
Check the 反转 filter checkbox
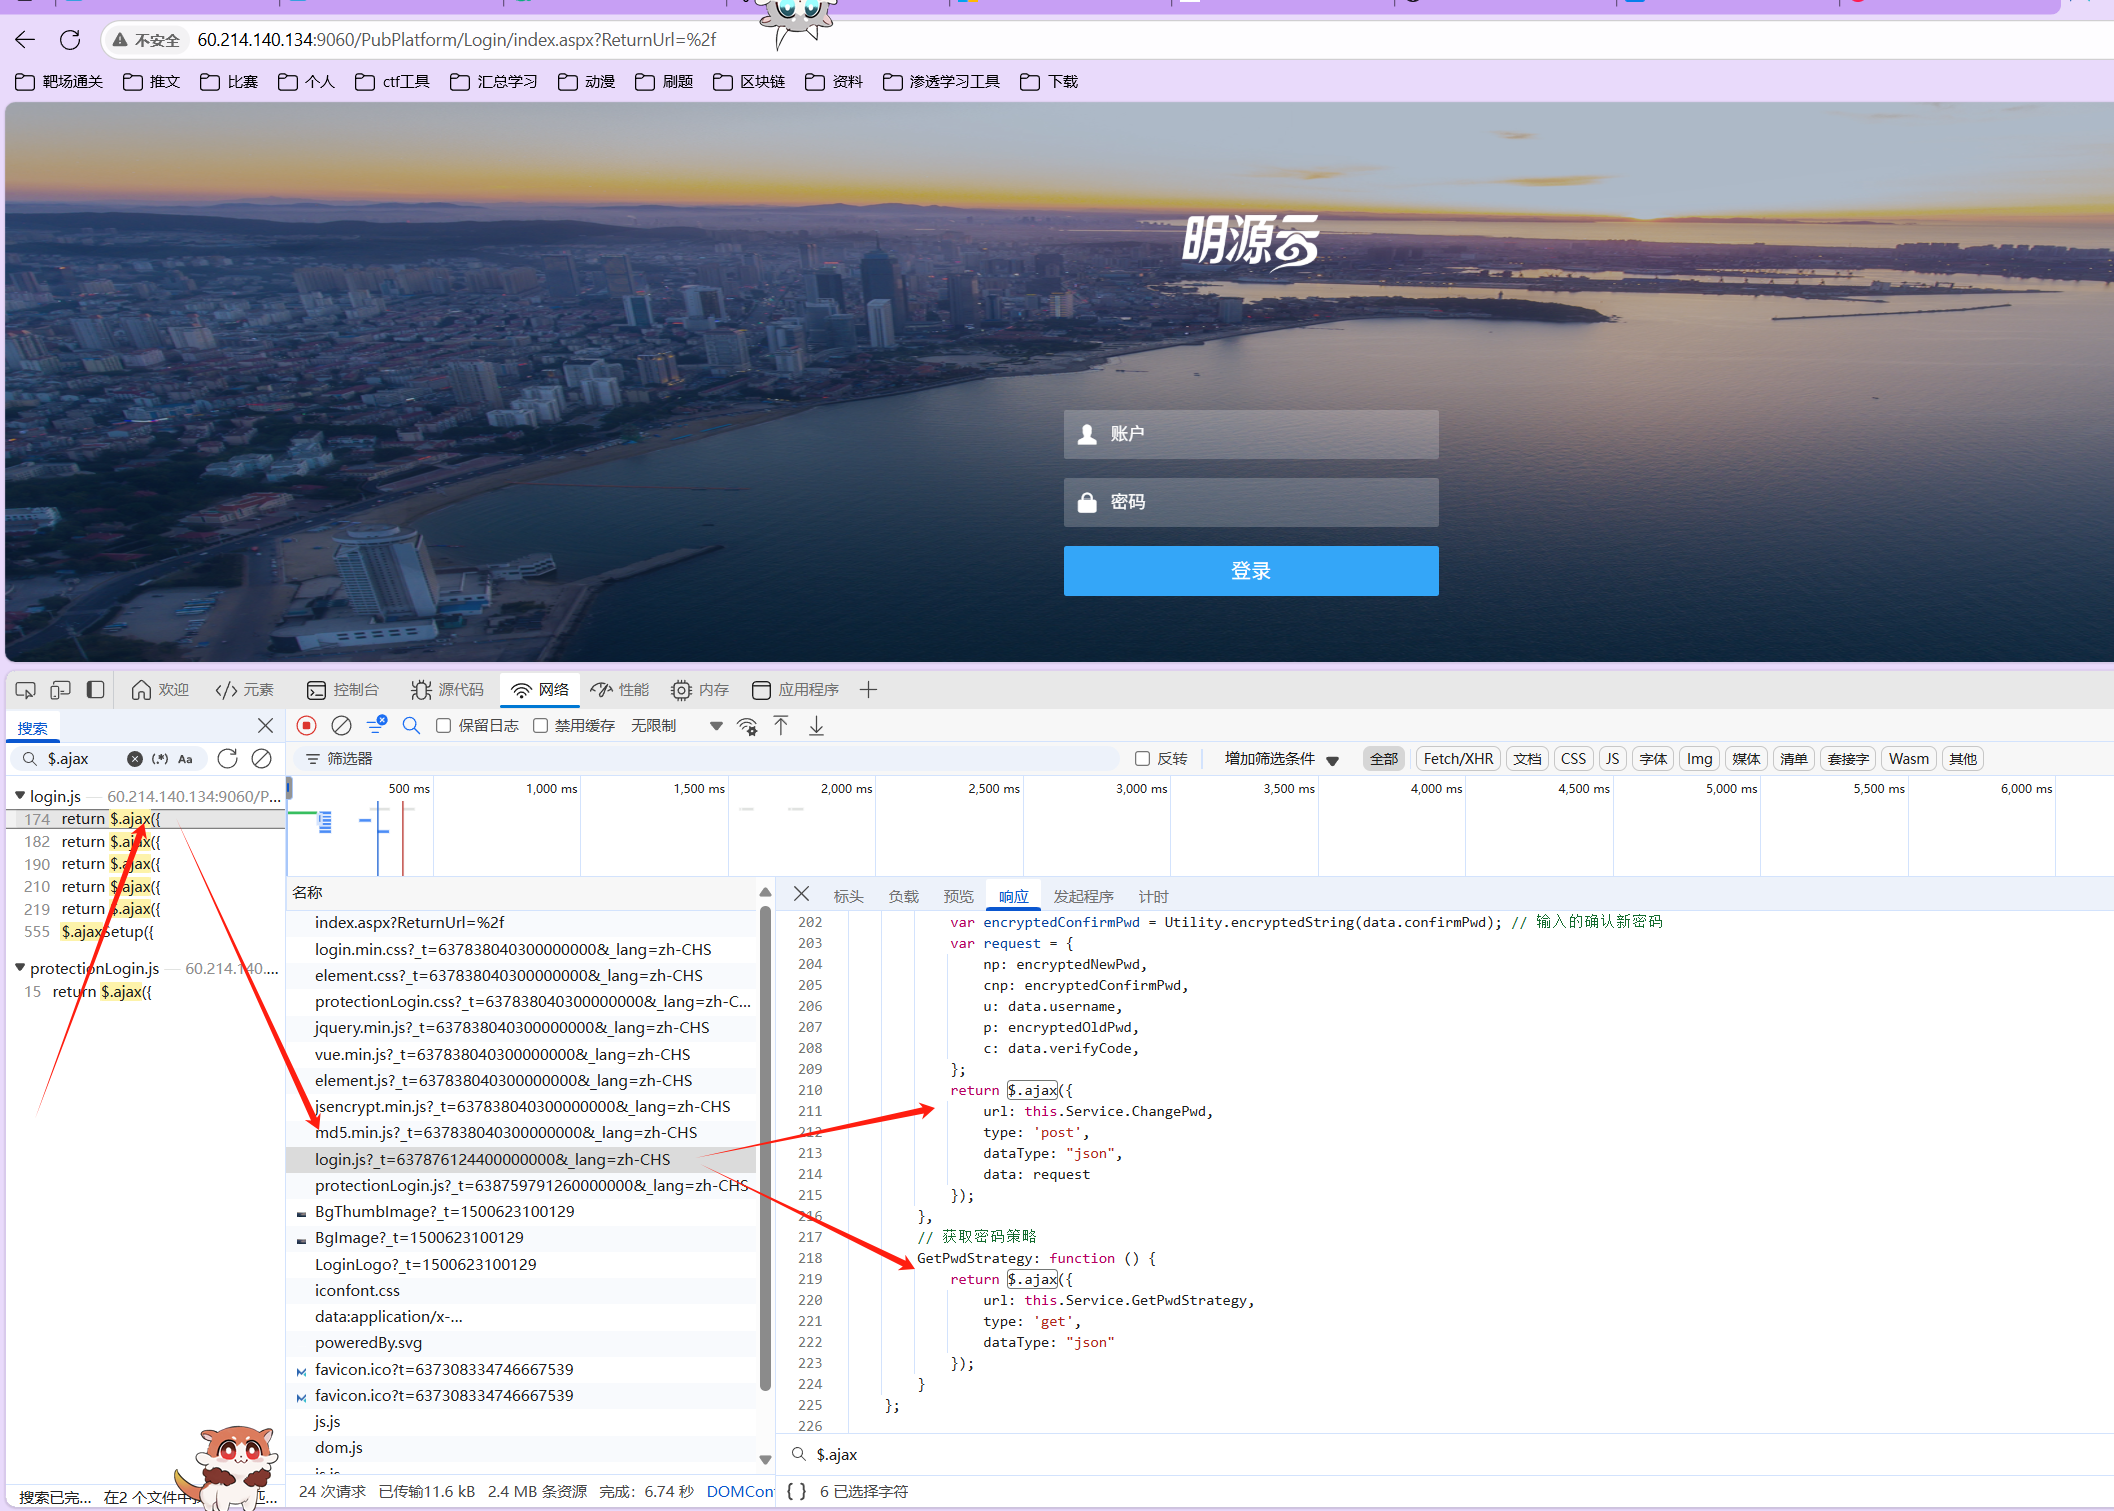click(1142, 759)
